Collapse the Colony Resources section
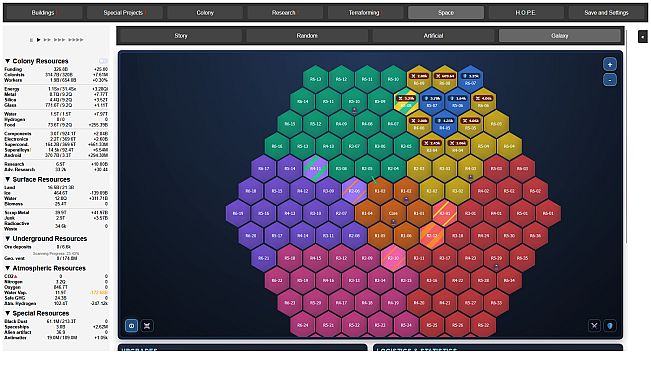This screenshot has width=651, height=366. 7,61
